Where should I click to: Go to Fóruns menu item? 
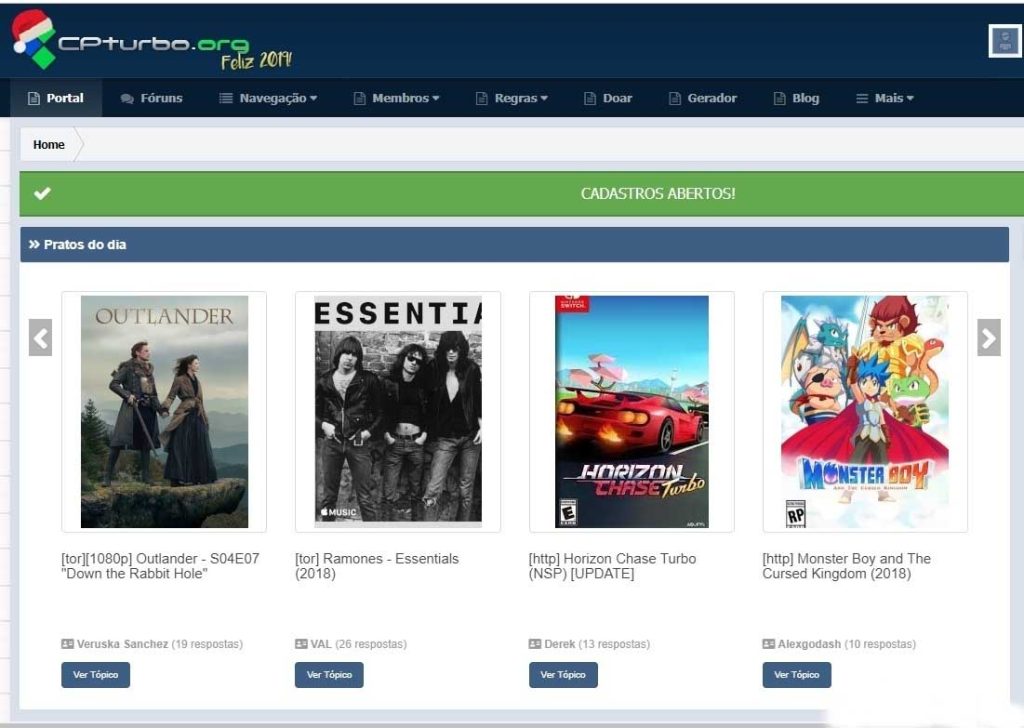(x=152, y=98)
